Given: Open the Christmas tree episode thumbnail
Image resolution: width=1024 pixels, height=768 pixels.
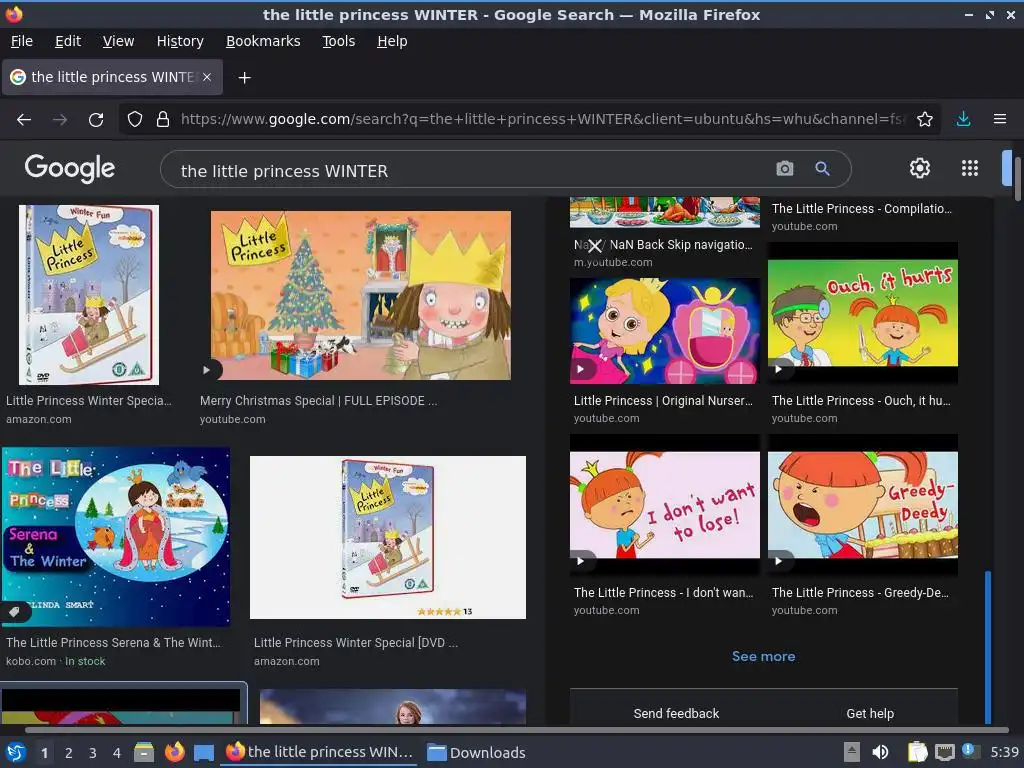Looking at the screenshot, I should click(x=360, y=295).
